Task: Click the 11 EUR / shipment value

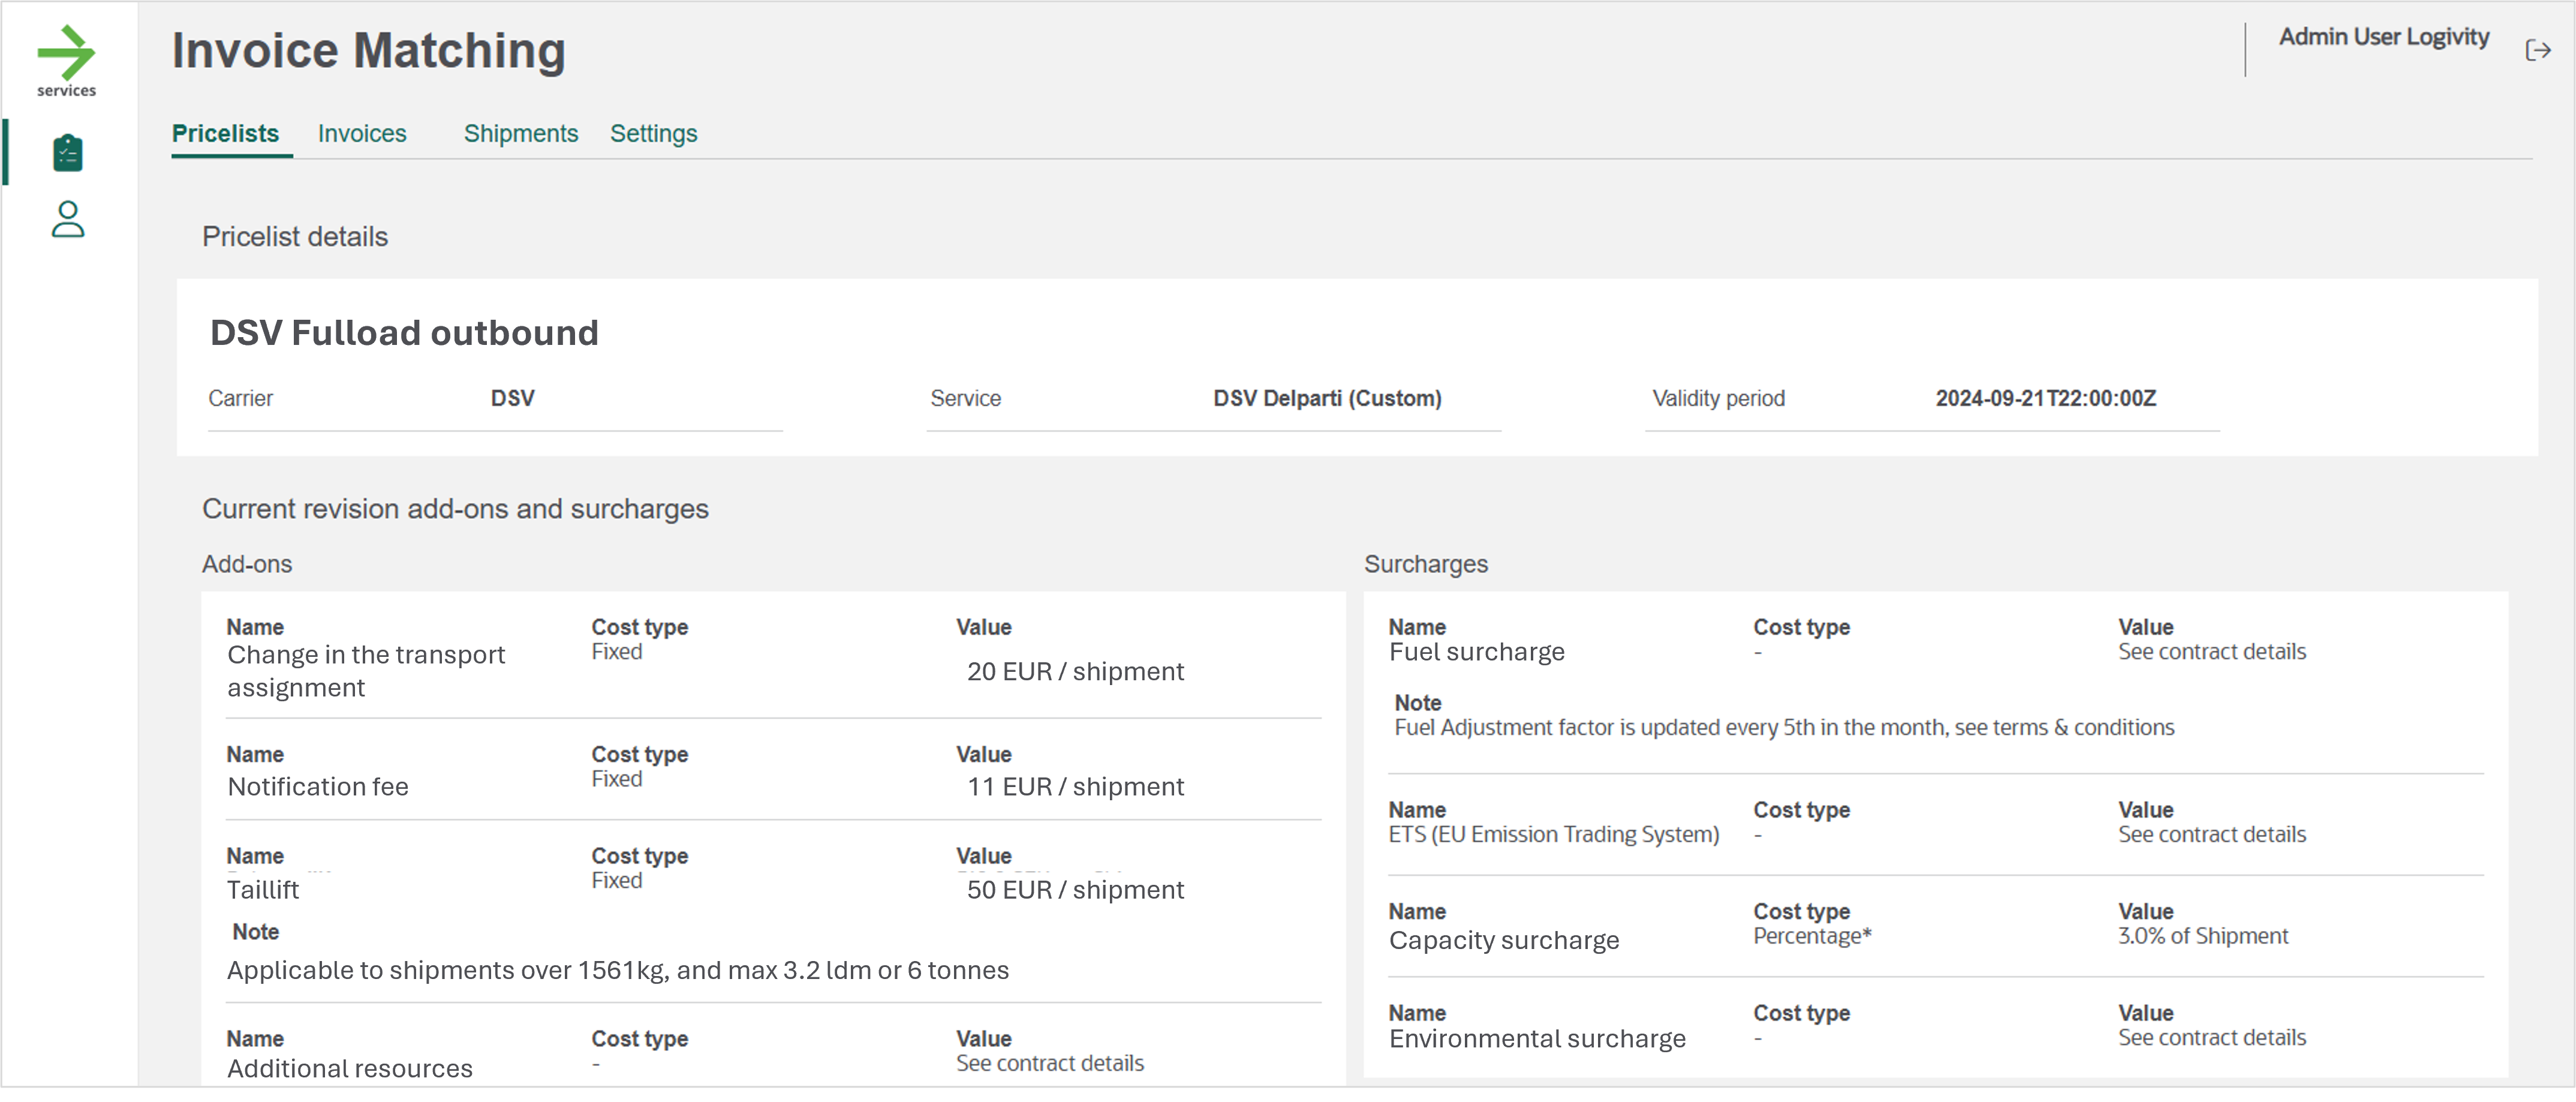Action: tap(1075, 786)
